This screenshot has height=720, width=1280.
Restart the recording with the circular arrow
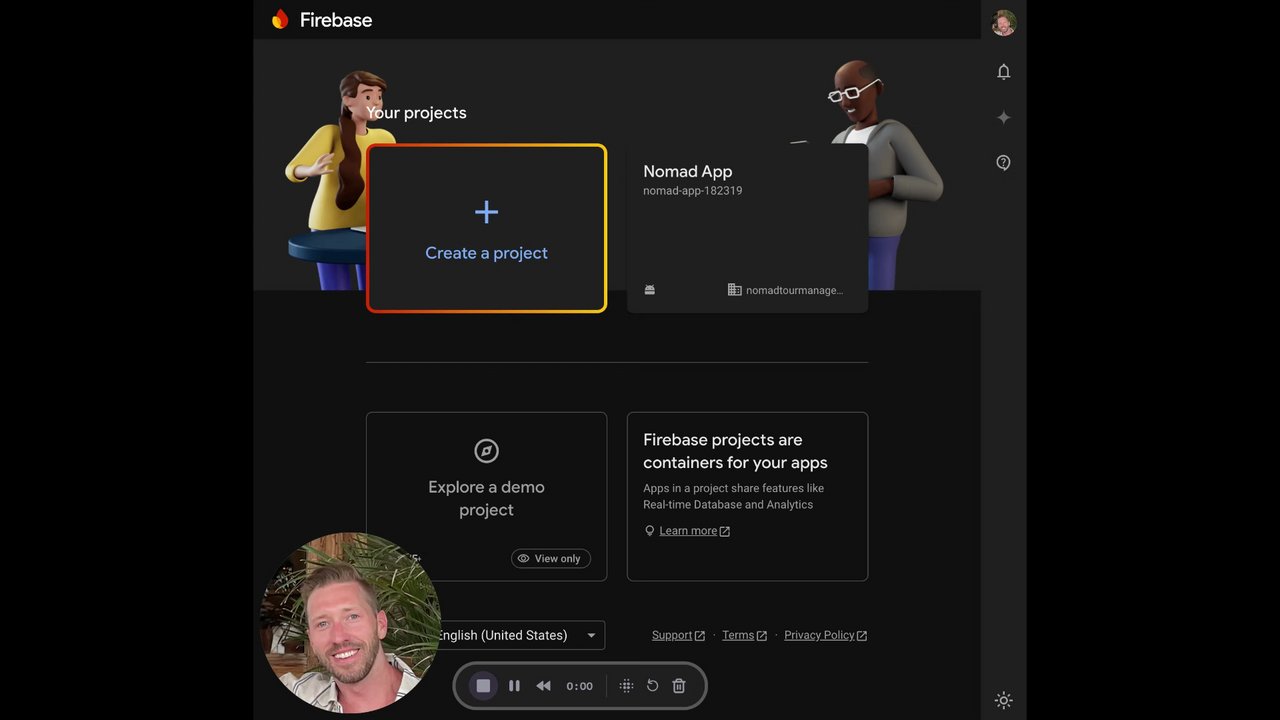(652, 686)
